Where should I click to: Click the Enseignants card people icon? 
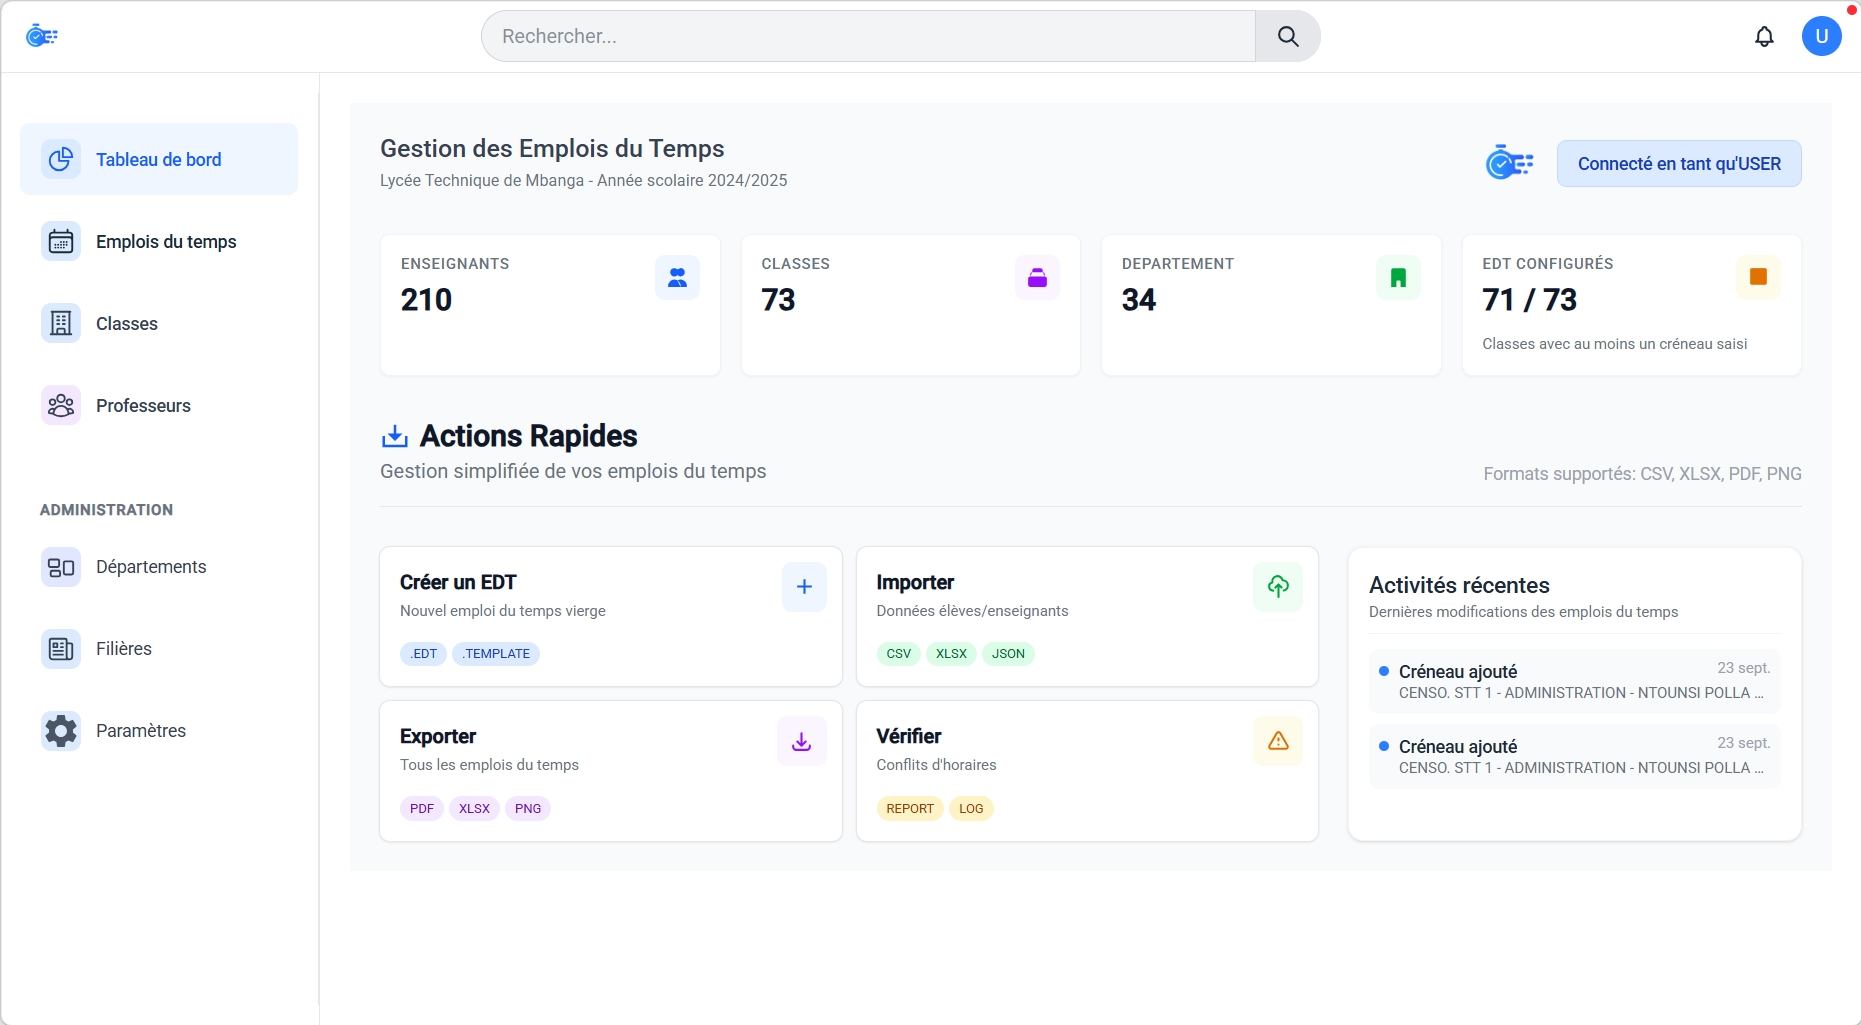pos(677,277)
